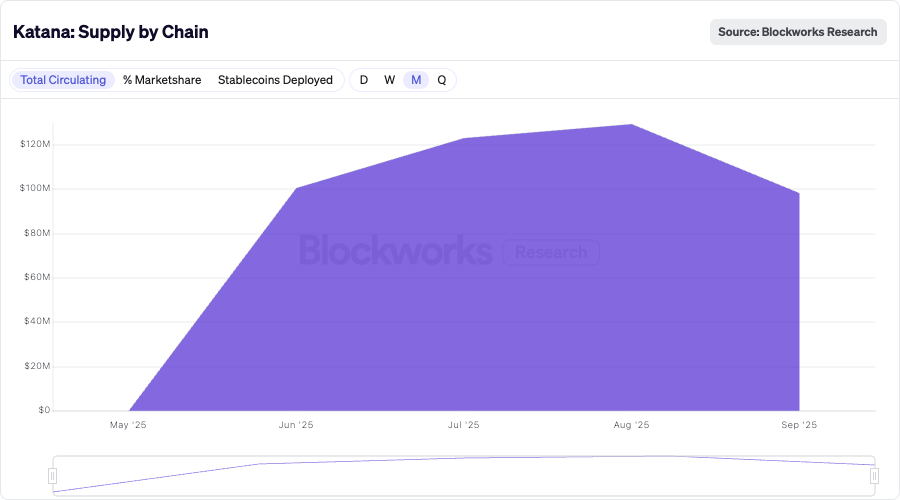This screenshot has width=900, height=500.
Task: Click the area's right edge at Sep '25
Action: (x=798, y=193)
